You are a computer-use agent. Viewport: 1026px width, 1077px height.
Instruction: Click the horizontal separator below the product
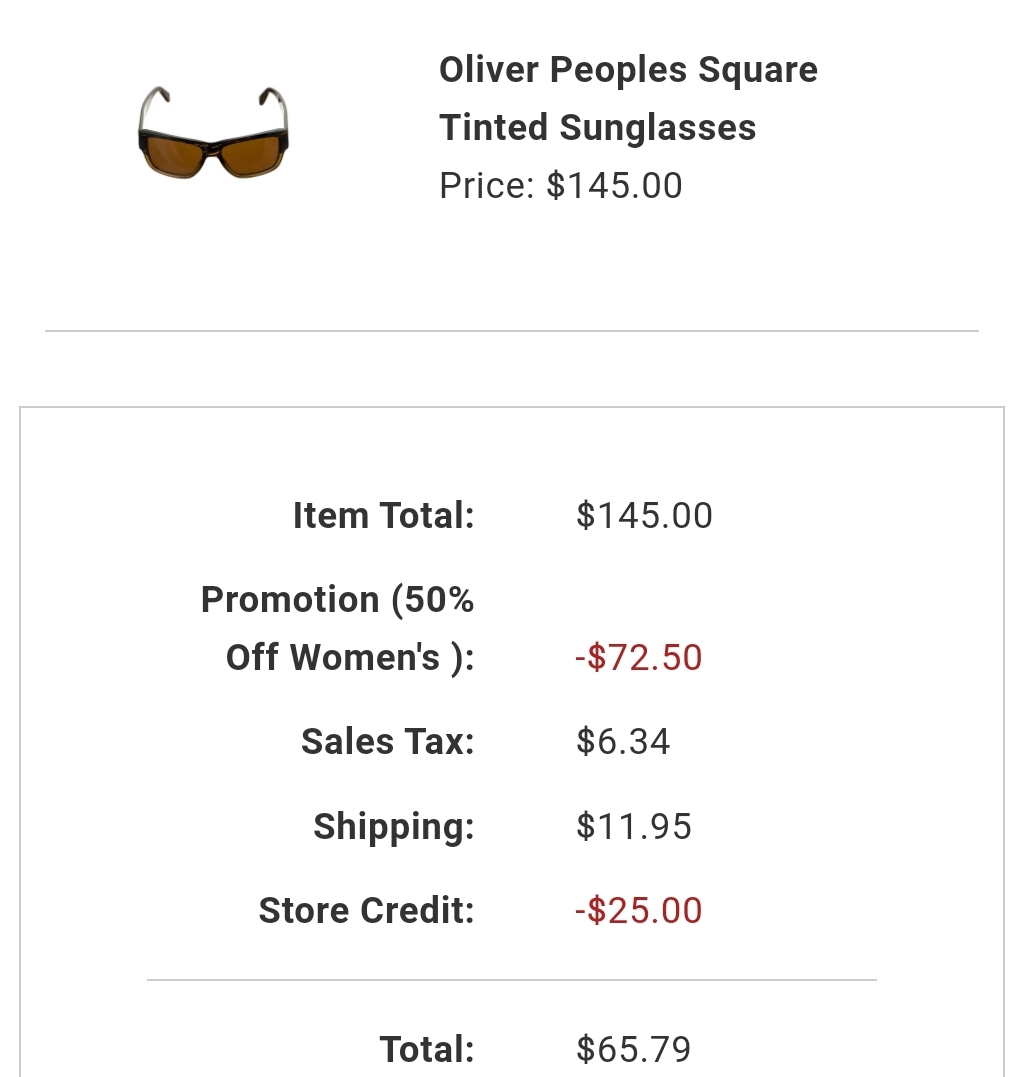tap(512, 331)
